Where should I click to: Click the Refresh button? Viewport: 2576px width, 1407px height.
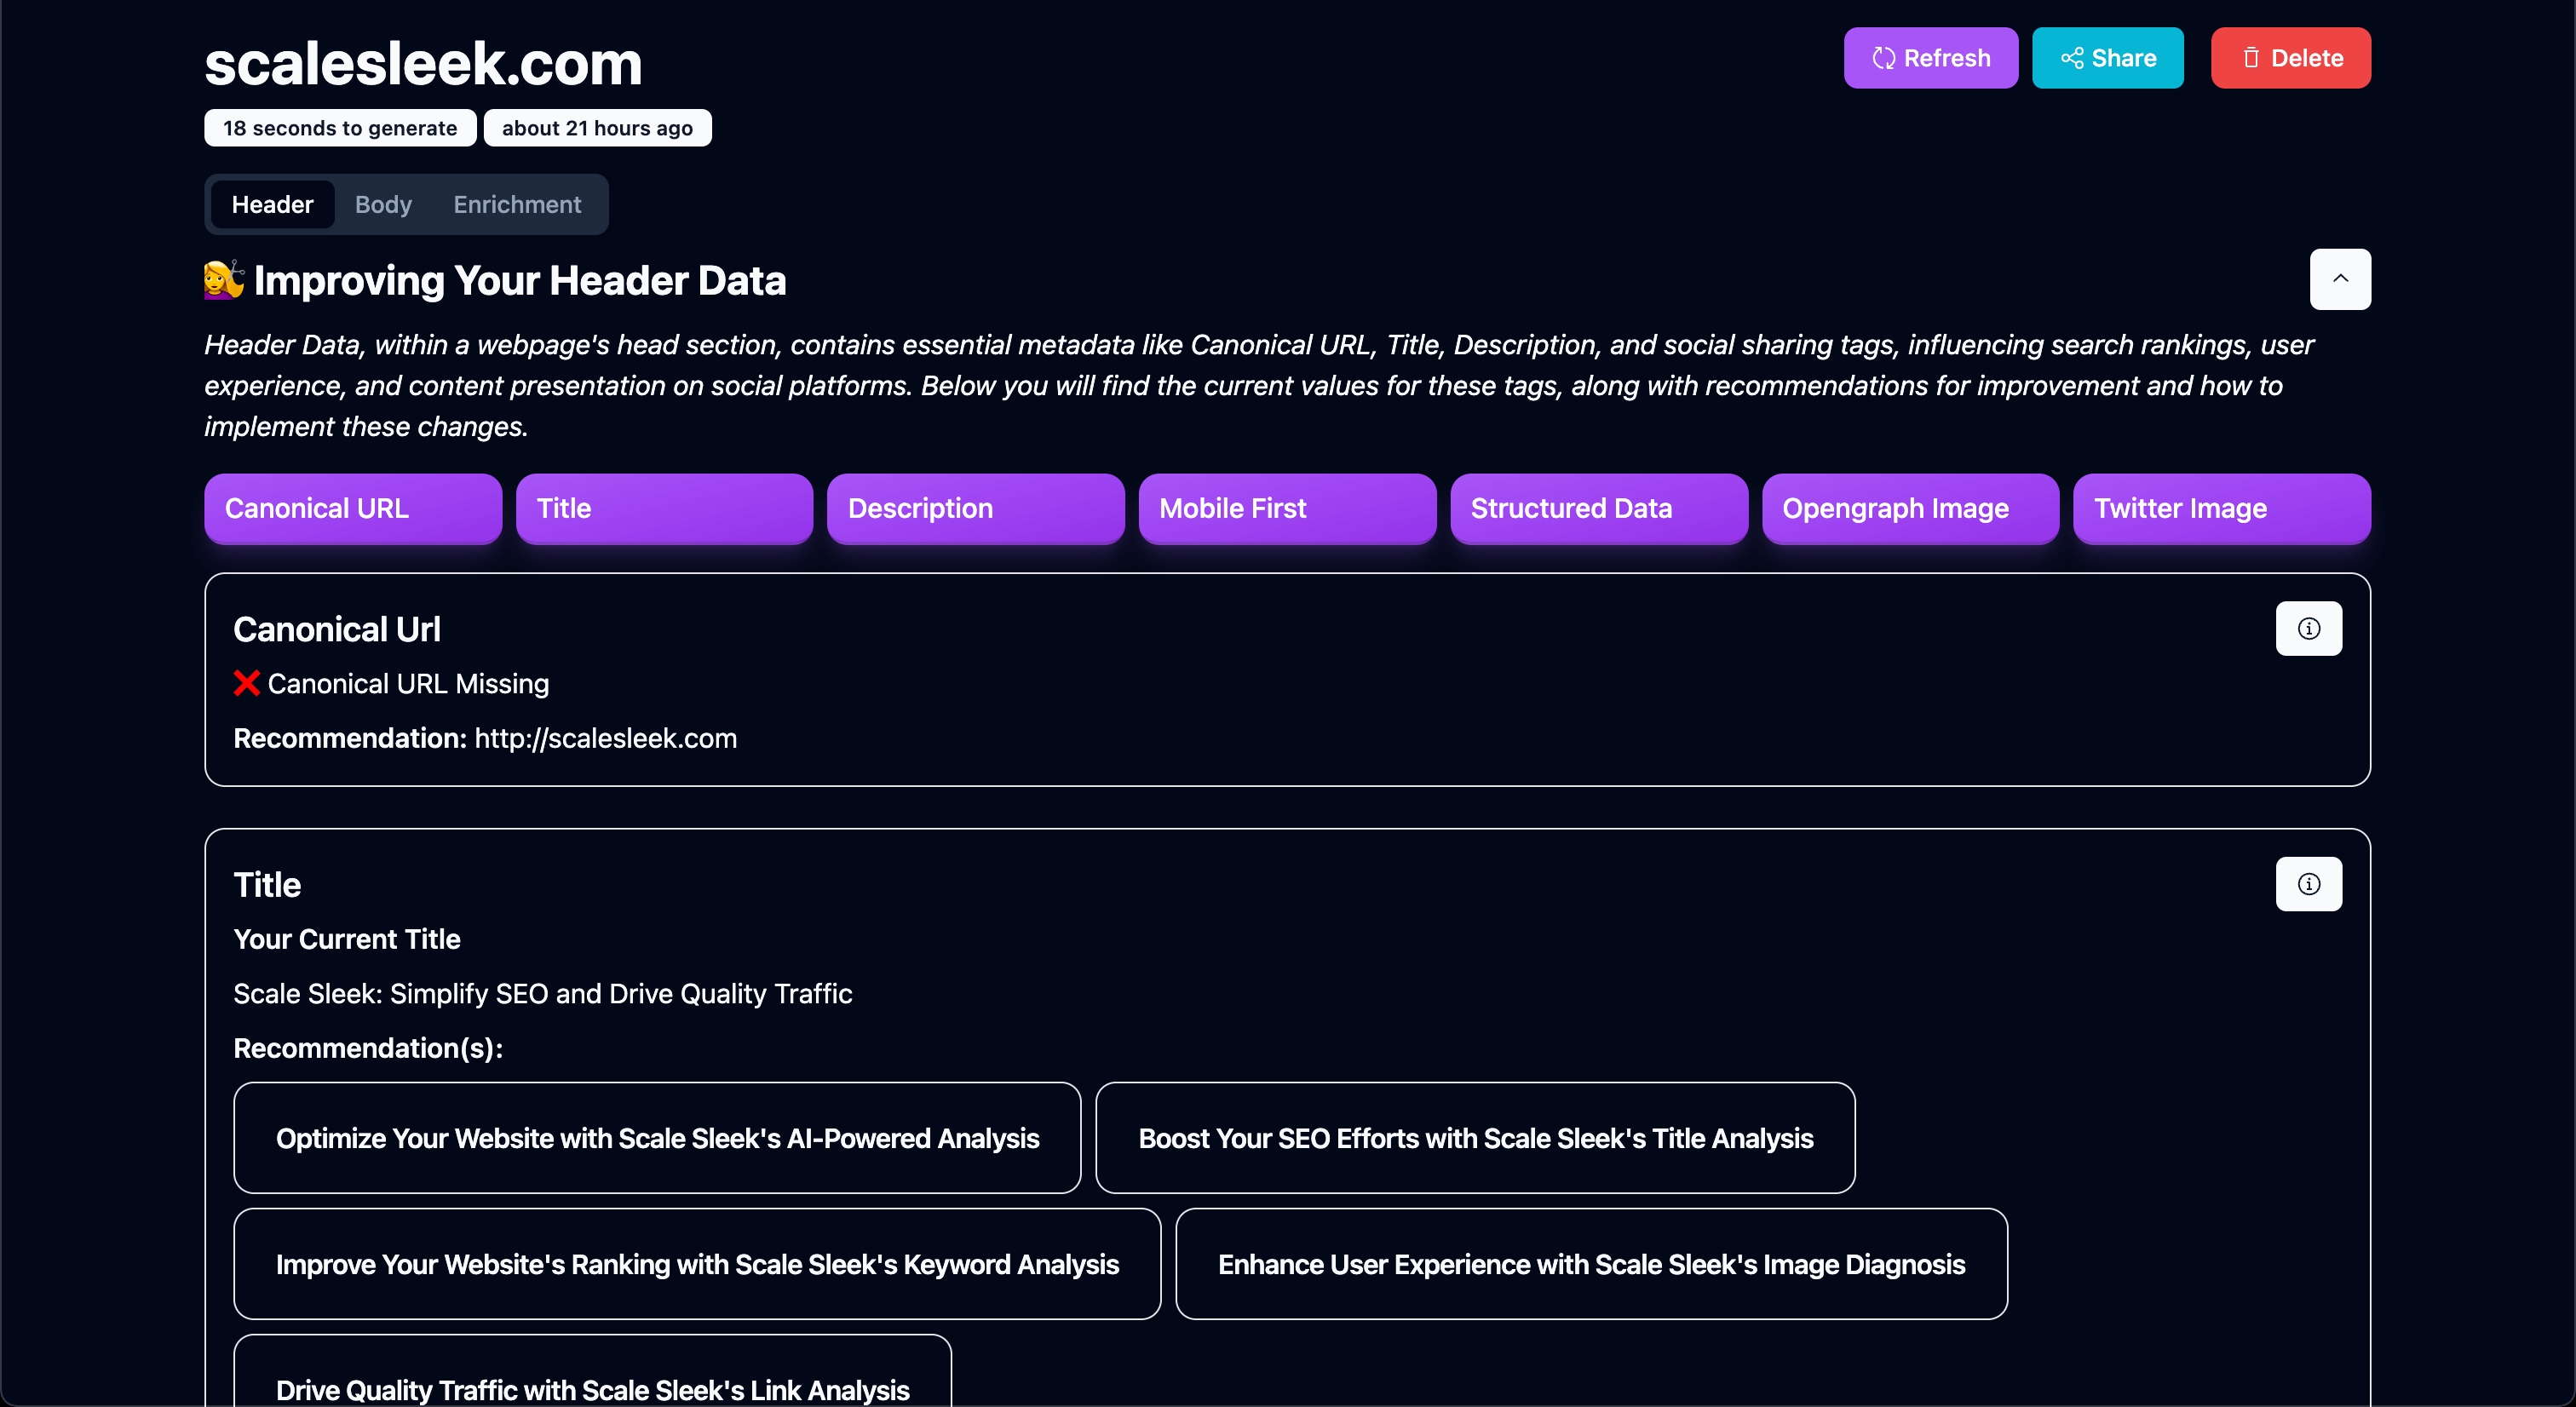1930,58
